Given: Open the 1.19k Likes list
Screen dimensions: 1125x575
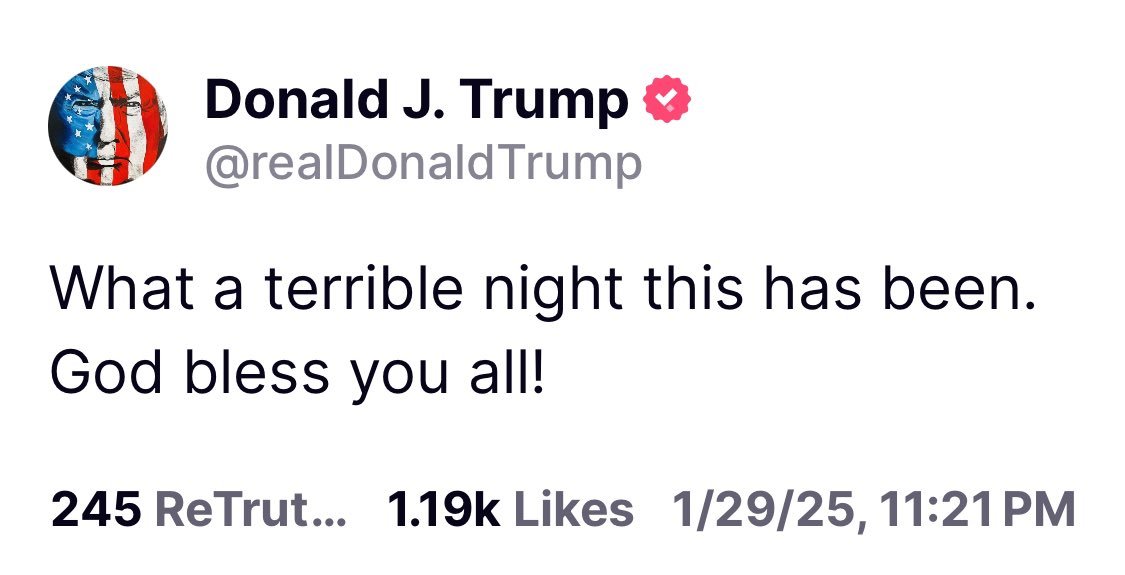Looking at the screenshot, I should point(510,510).
